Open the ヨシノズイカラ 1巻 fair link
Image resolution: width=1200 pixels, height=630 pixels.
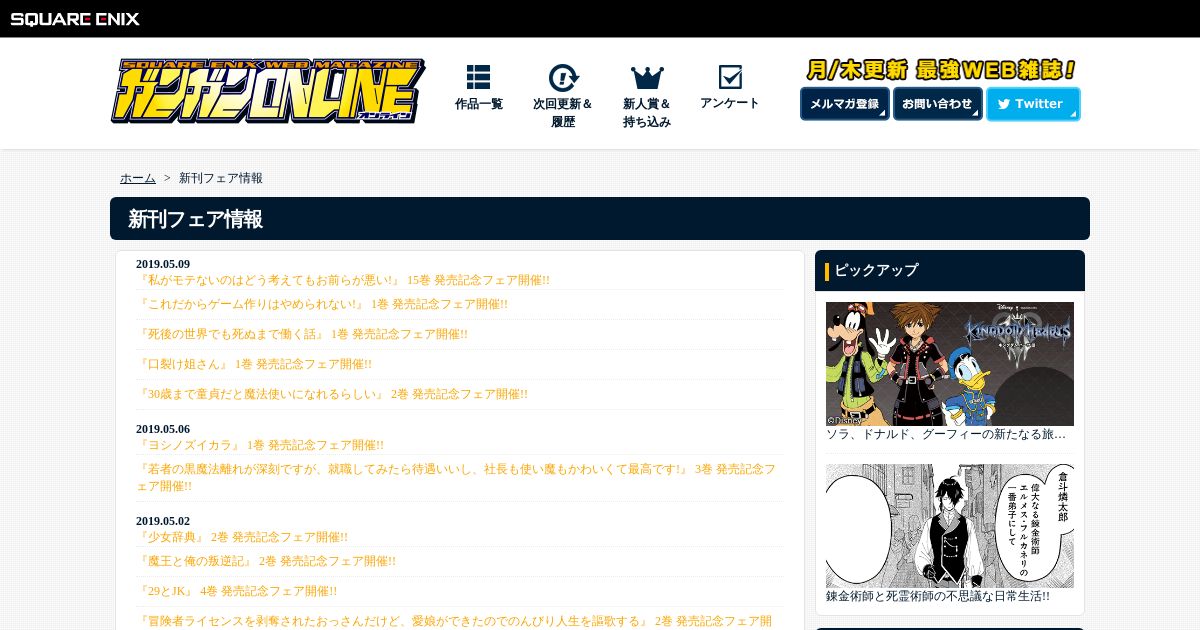click(260, 445)
